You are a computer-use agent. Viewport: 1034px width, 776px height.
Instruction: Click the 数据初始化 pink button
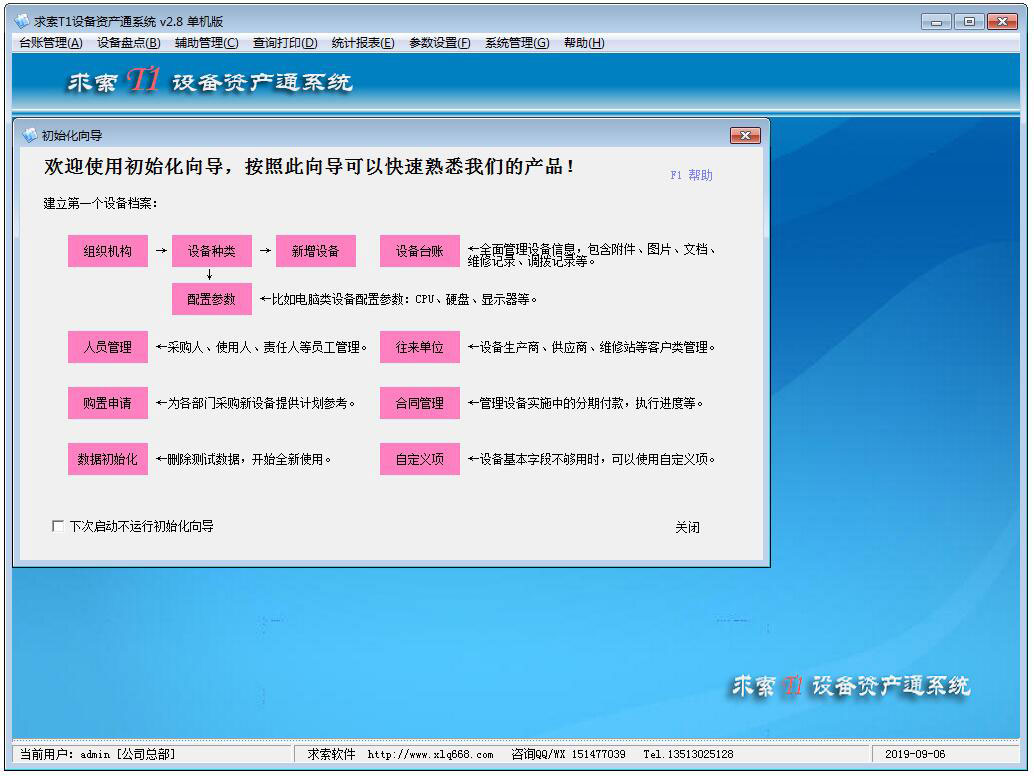(x=107, y=459)
